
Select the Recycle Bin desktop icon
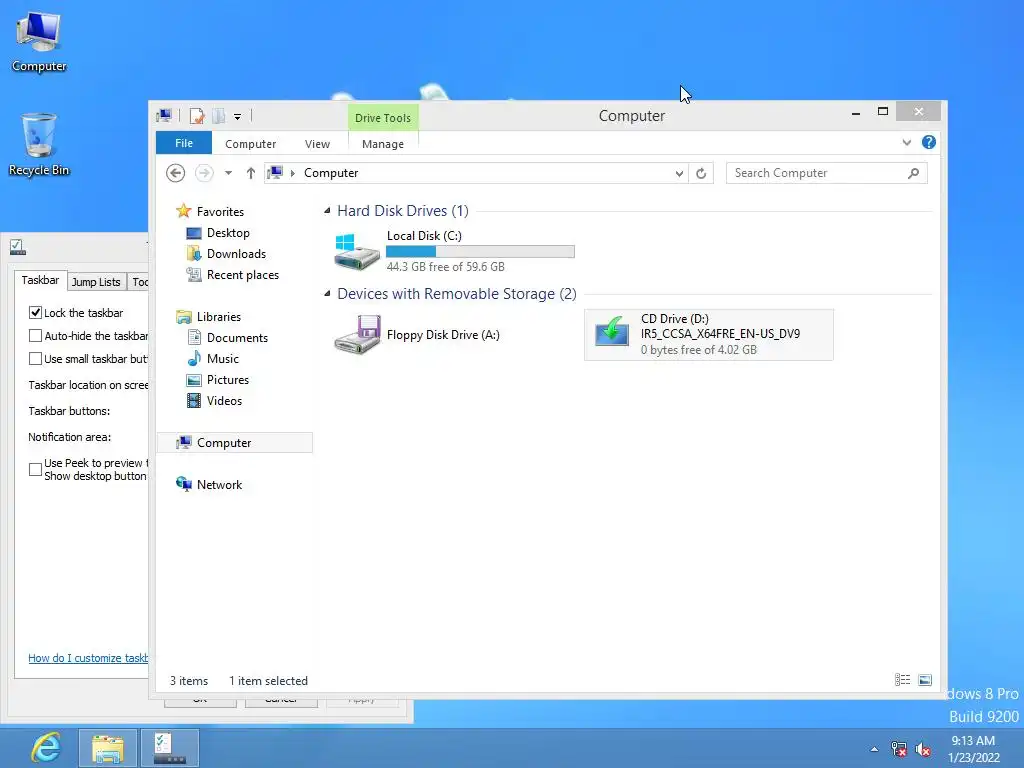[x=39, y=145]
